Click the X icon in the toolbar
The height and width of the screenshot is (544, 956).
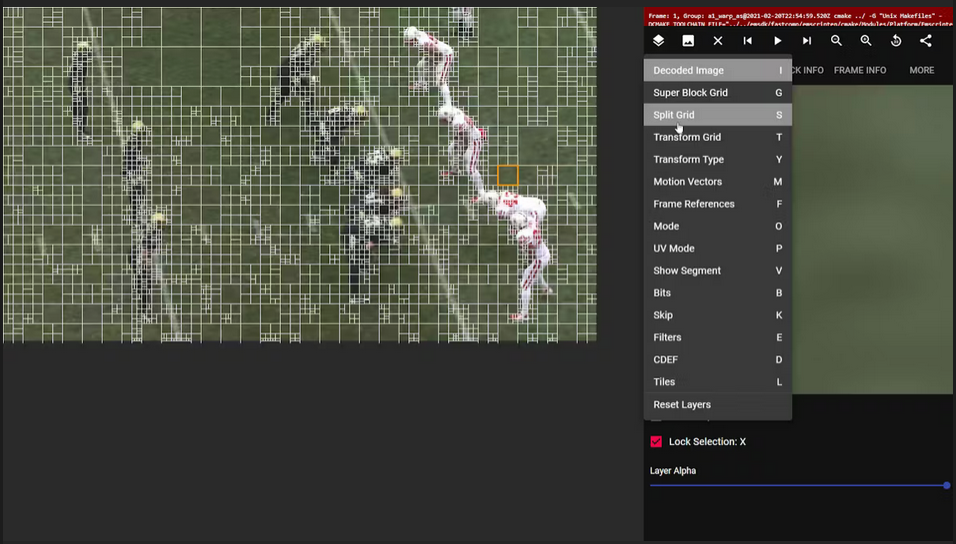point(718,41)
